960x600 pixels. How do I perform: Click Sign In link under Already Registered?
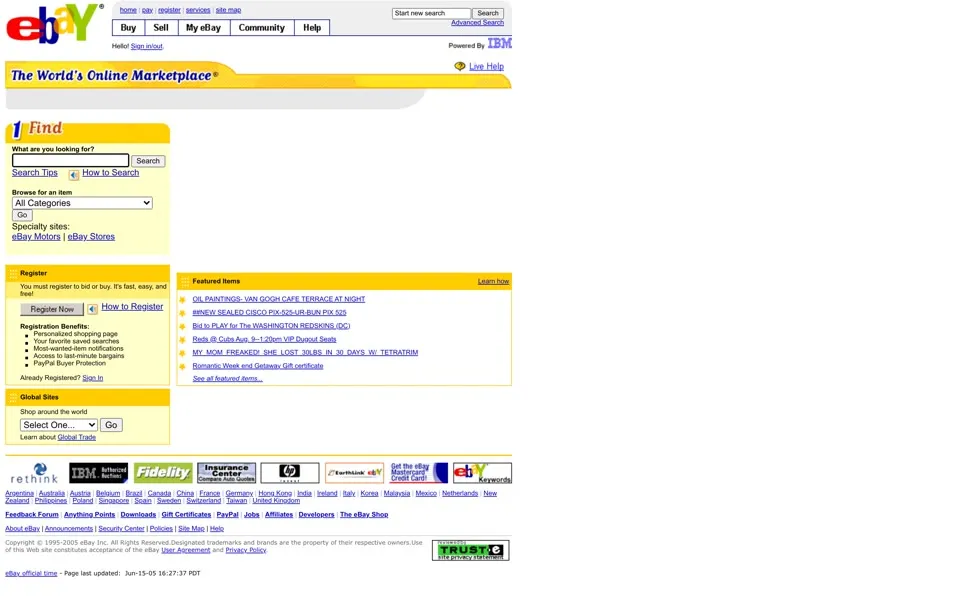92,378
